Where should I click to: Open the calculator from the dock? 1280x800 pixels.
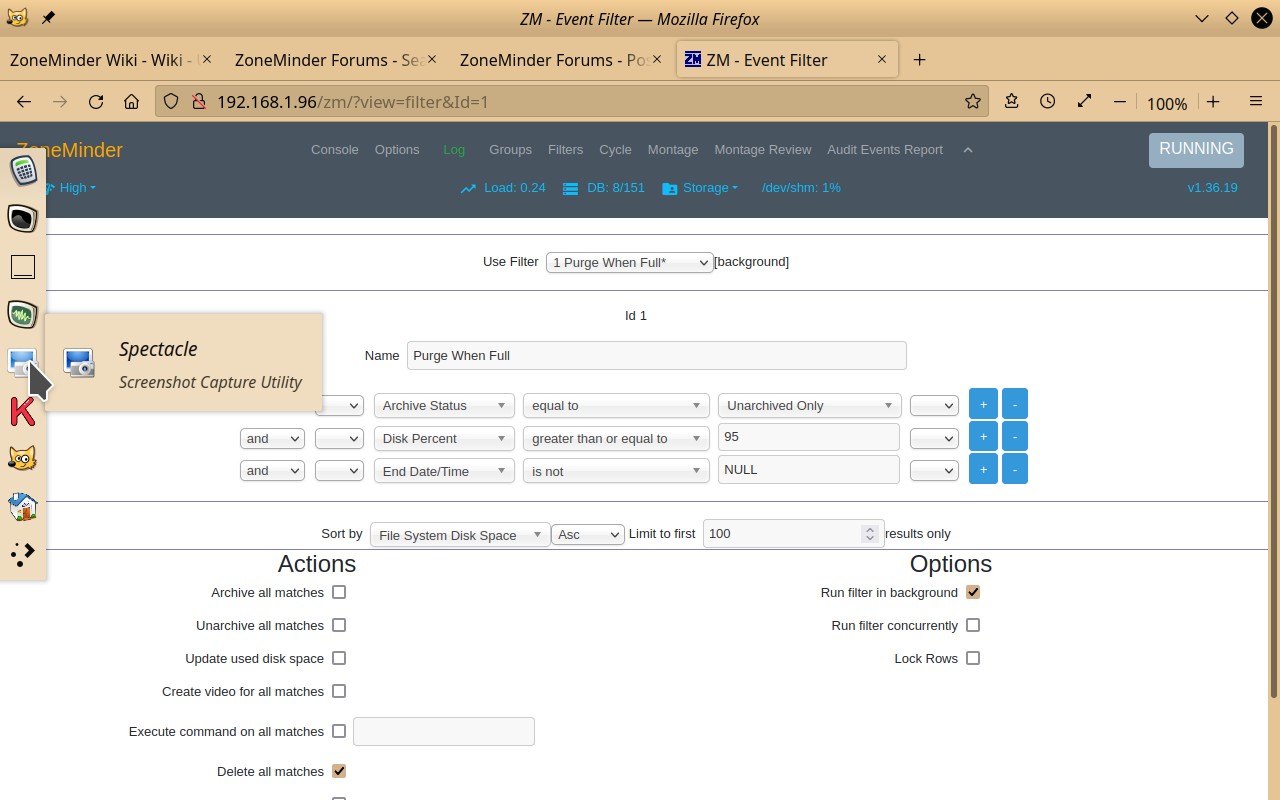click(23, 170)
